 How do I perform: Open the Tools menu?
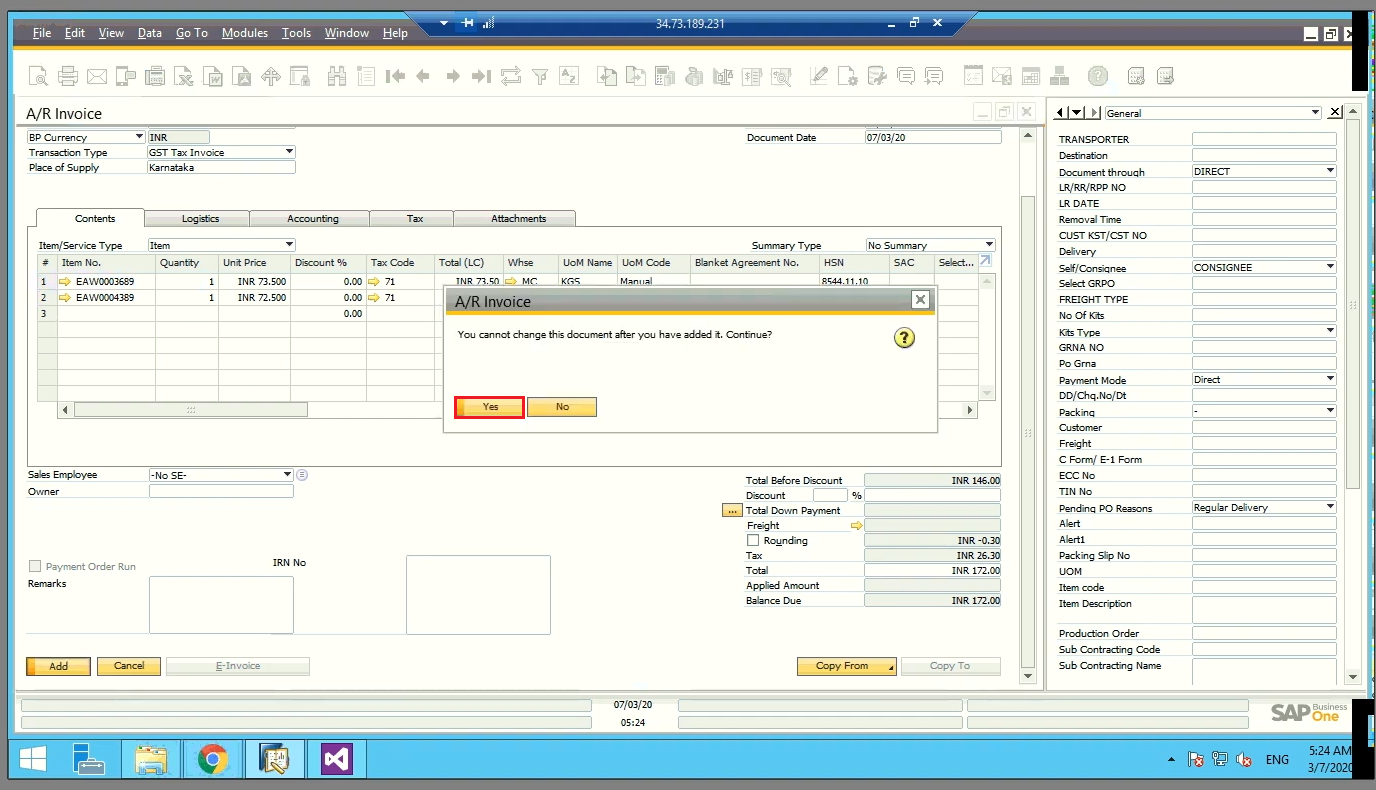point(296,33)
